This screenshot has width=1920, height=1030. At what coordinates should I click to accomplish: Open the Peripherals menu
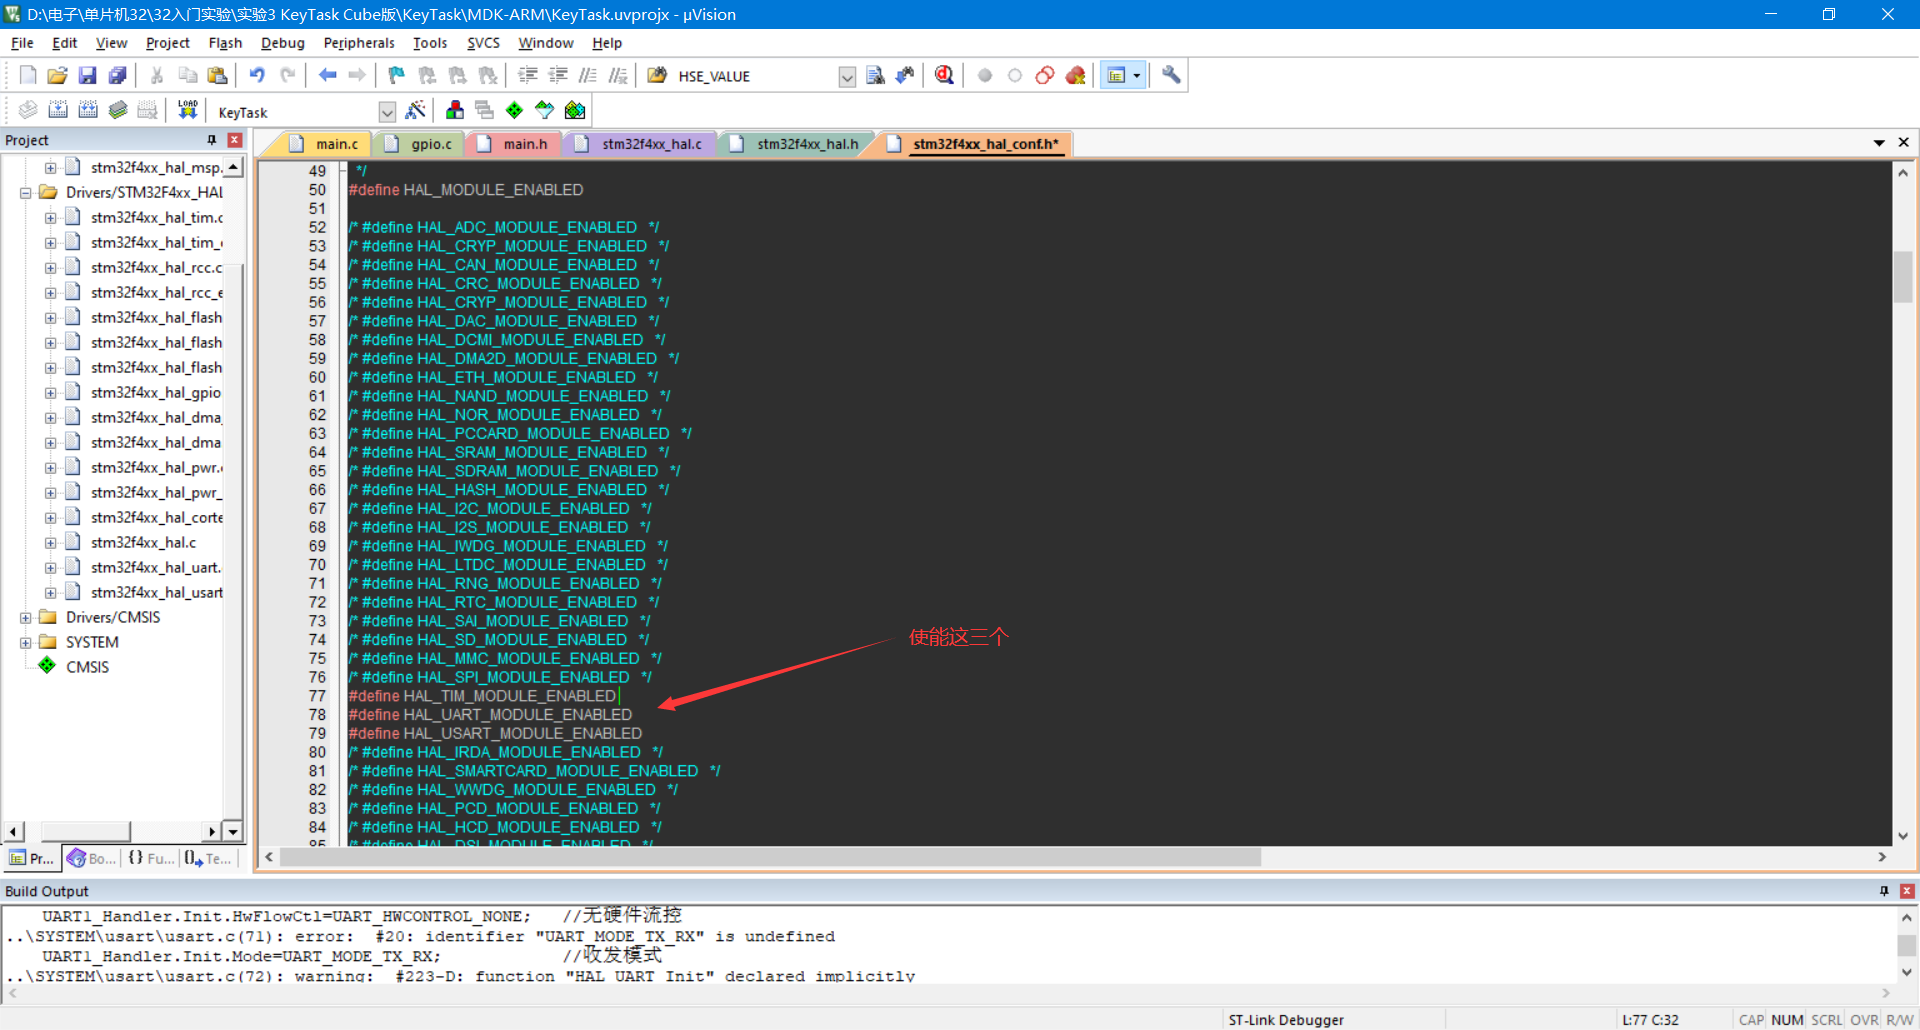coord(359,43)
